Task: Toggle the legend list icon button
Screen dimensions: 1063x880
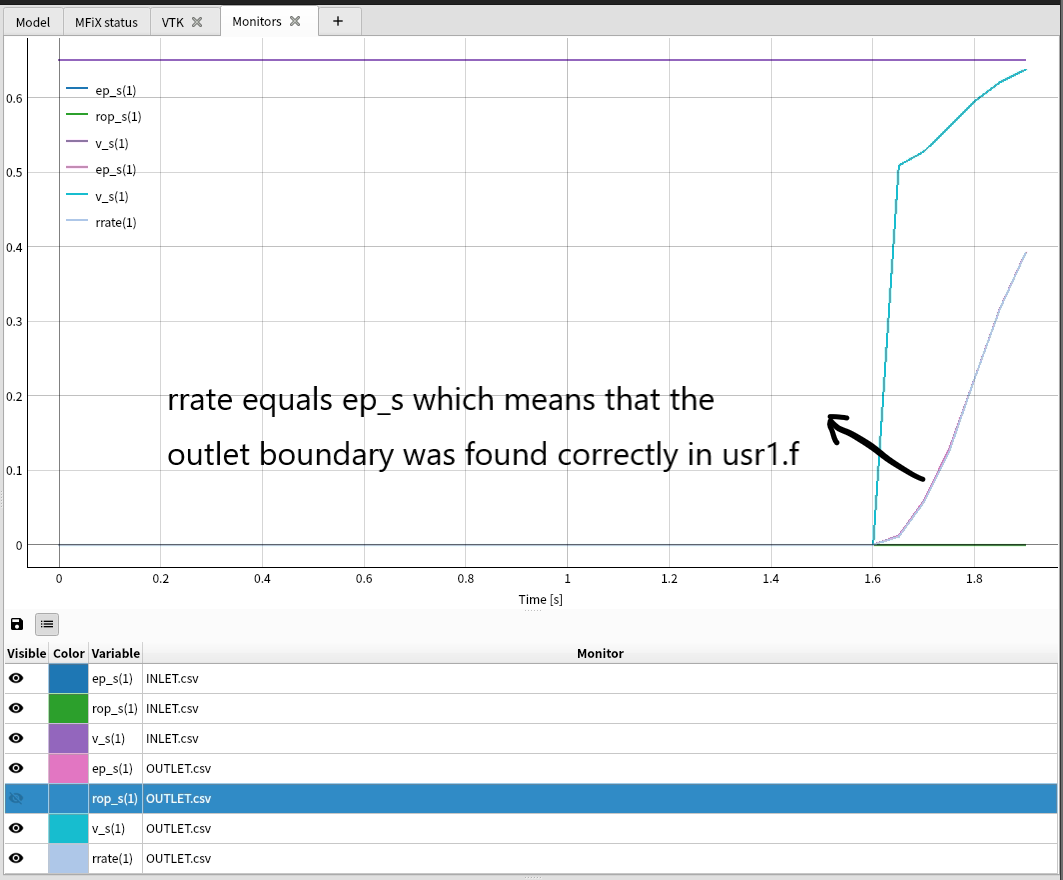Action: click(x=47, y=624)
